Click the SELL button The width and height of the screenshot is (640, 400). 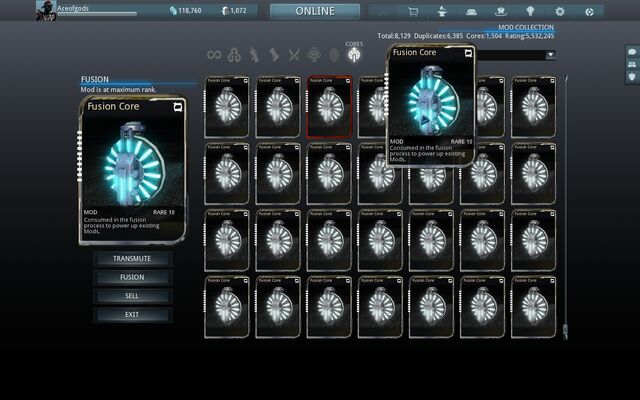tap(132, 296)
